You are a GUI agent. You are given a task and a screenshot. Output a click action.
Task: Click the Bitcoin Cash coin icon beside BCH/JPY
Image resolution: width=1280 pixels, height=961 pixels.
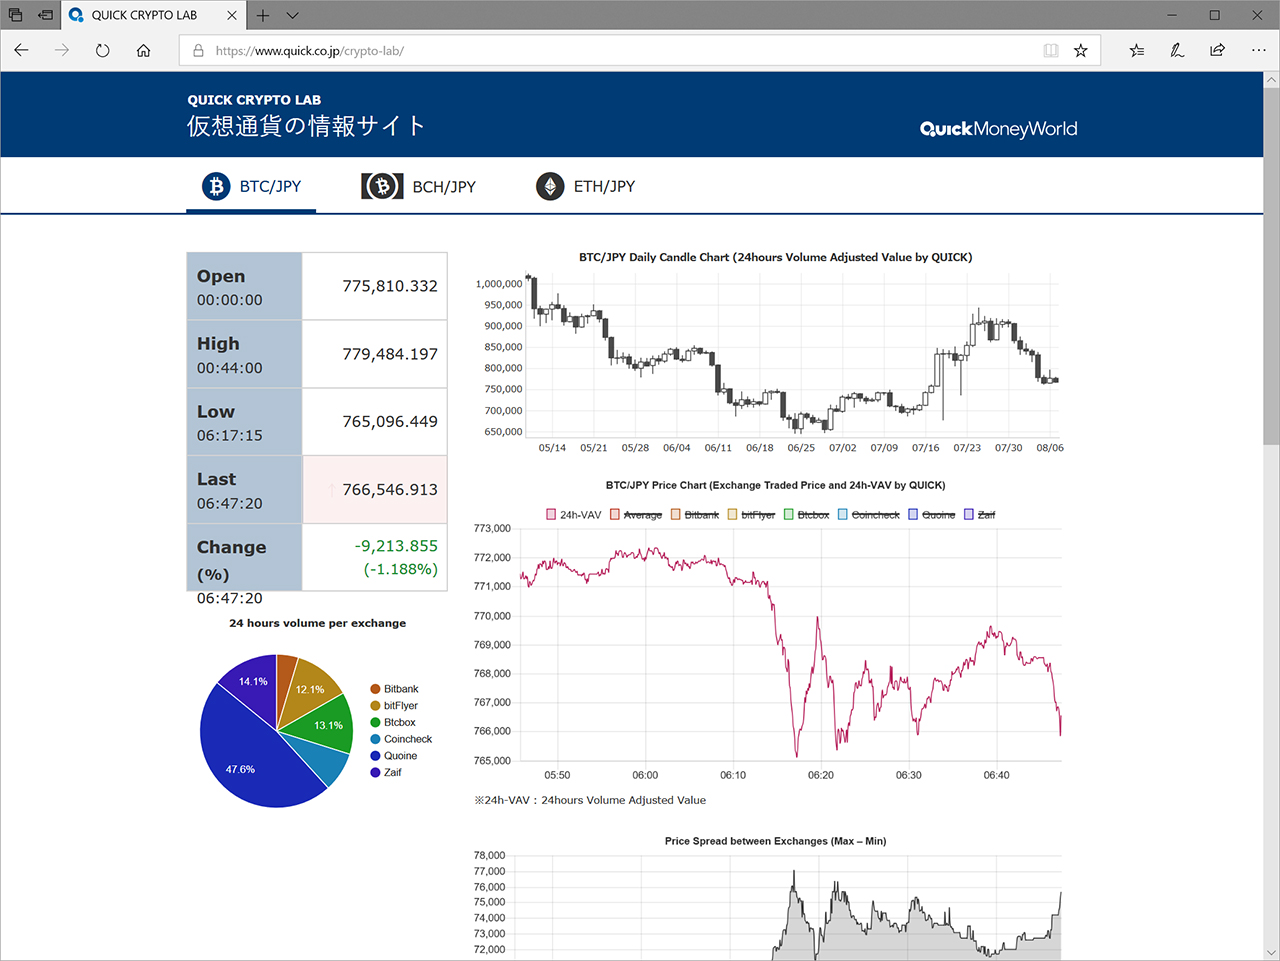click(381, 186)
